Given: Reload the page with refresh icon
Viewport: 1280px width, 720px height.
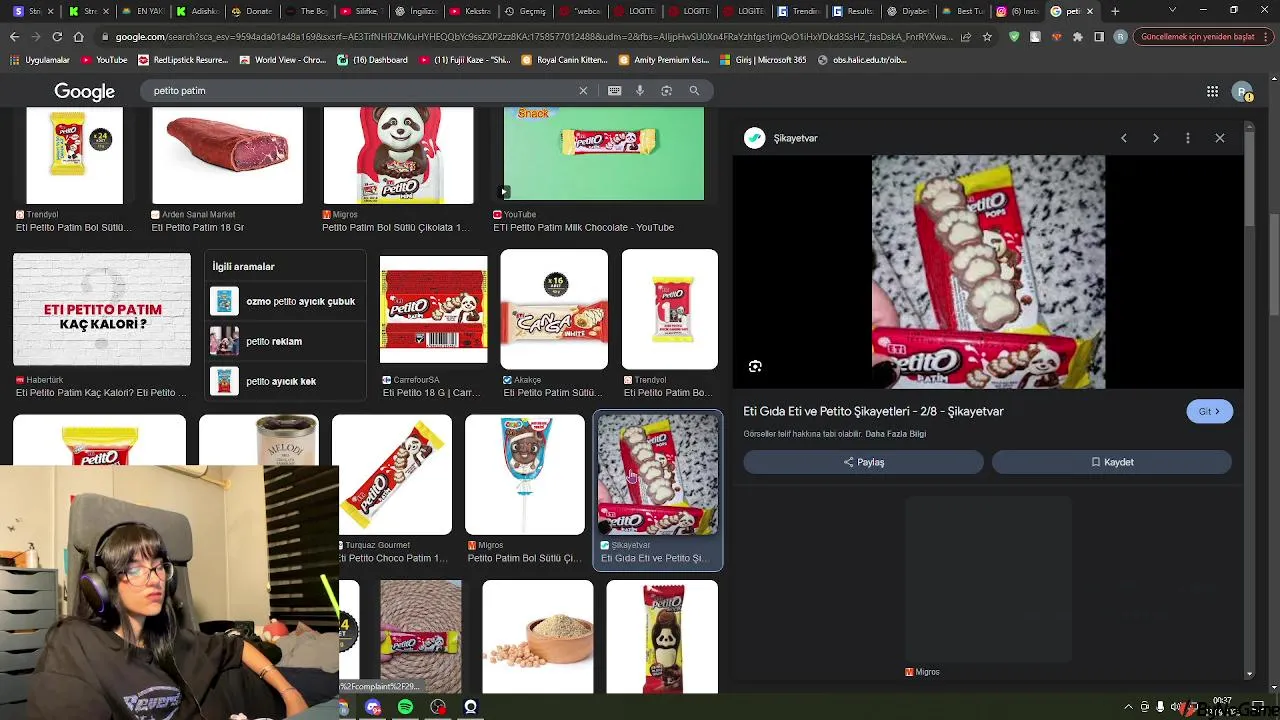Looking at the screenshot, I should tap(57, 37).
